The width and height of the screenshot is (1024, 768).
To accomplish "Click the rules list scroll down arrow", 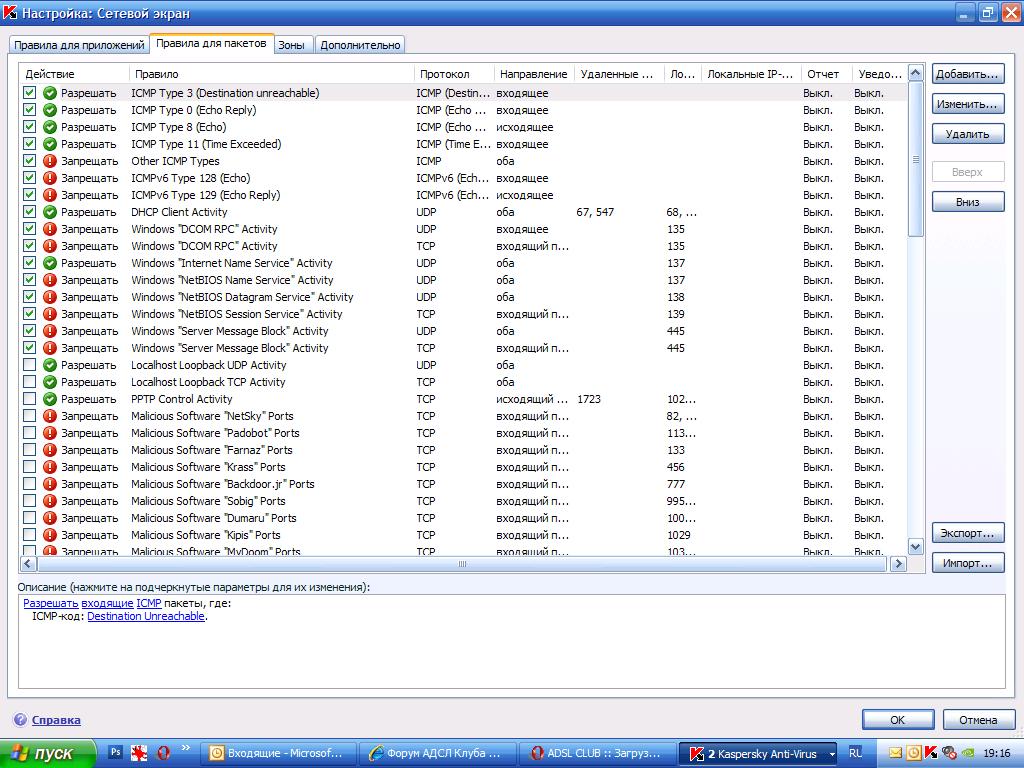I will click(x=916, y=547).
